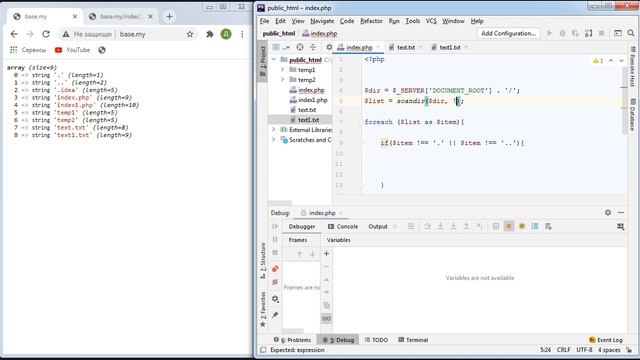Toggle the Database tool window side tab
Image resolution: width=640 pixels, height=360 pixels.
click(x=633, y=115)
